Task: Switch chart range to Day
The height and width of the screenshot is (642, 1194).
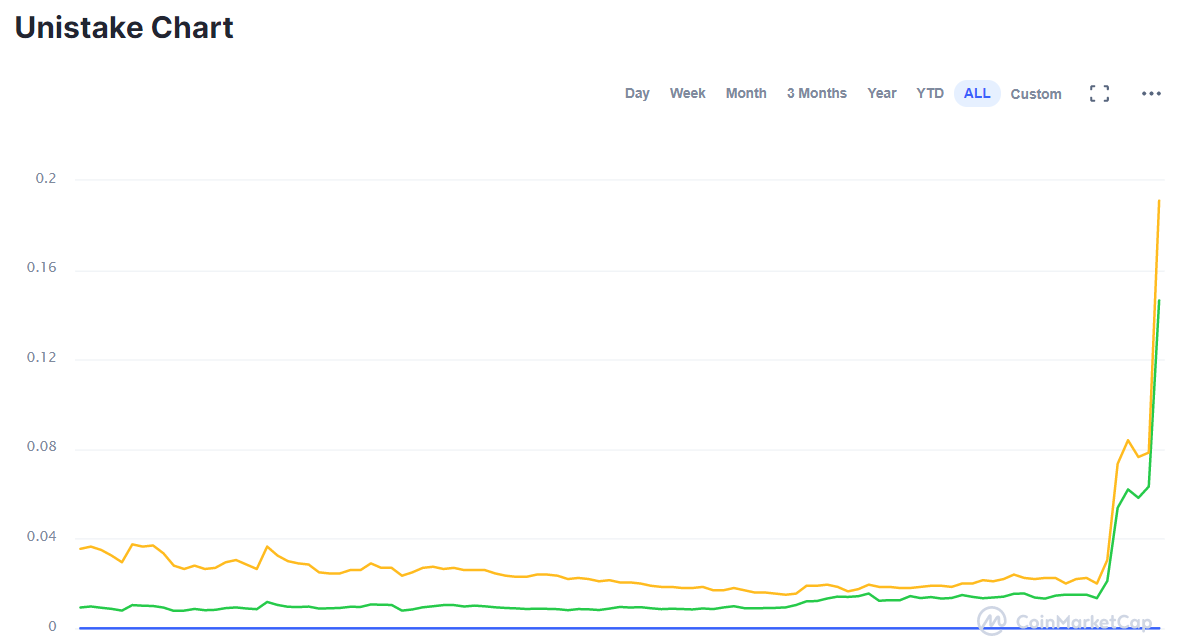Action: tap(637, 93)
